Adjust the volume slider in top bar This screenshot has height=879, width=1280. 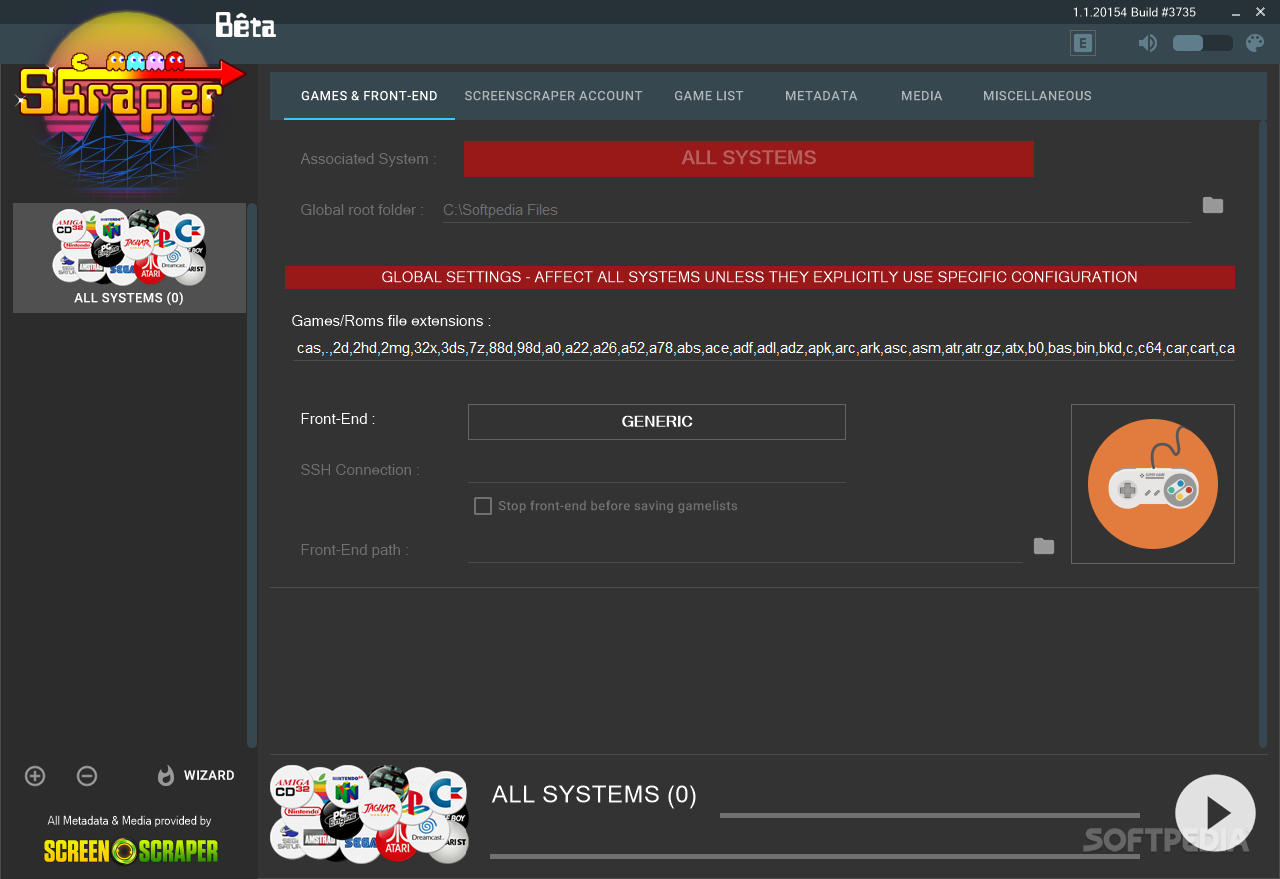click(1202, 43)
